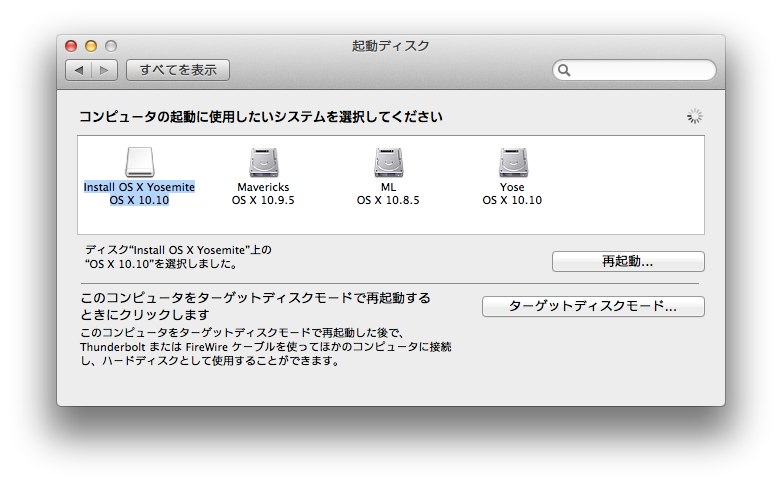The image size is (782, 485).
Task: Click the Mavericks OS X 10.9.5 label
Action: click(x=263, y=194)
